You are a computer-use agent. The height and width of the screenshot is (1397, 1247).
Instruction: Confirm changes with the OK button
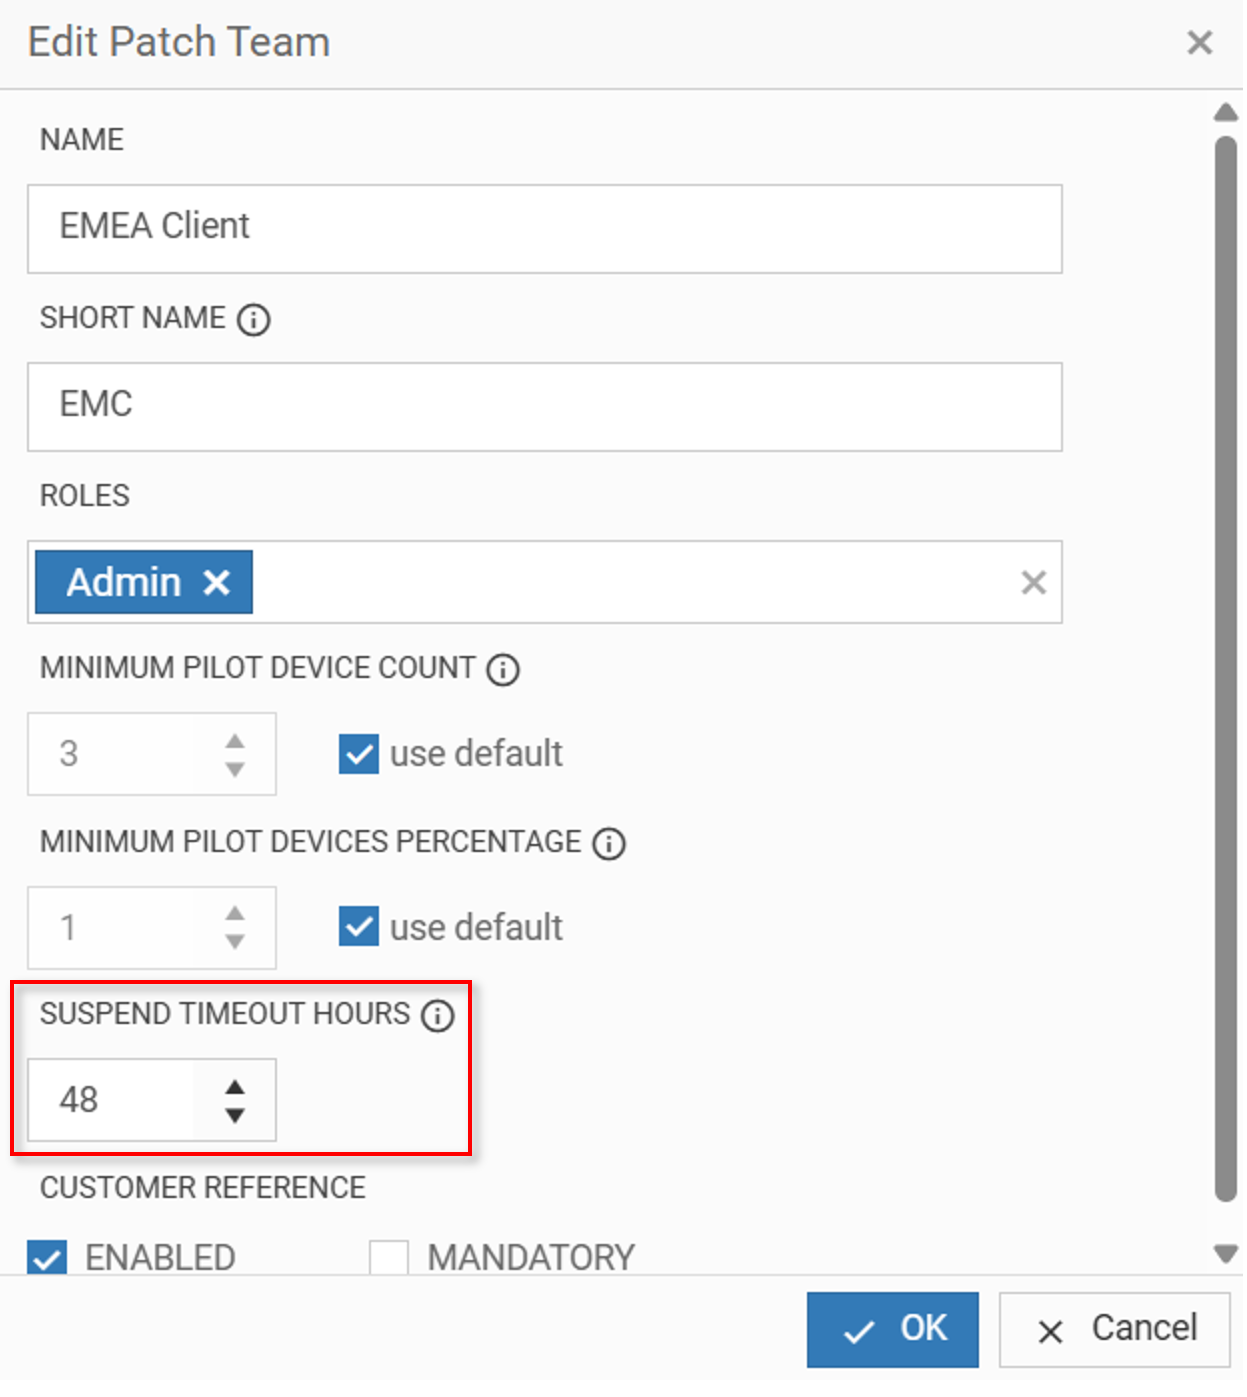click(892, 1329)
